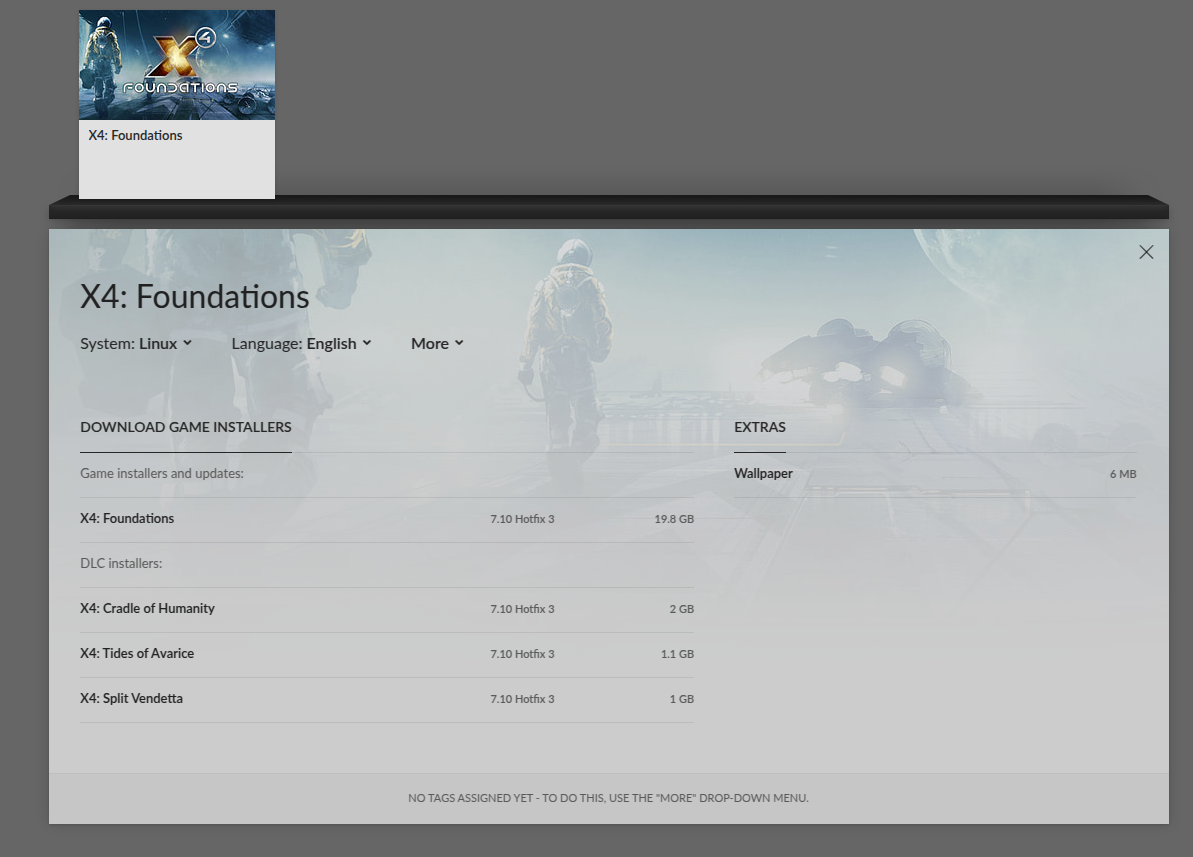The height and width of the screenshot is (857, 1193).
Task: Download the X4: Cradle of Humanity DLC installer
Action: [387, 609]
